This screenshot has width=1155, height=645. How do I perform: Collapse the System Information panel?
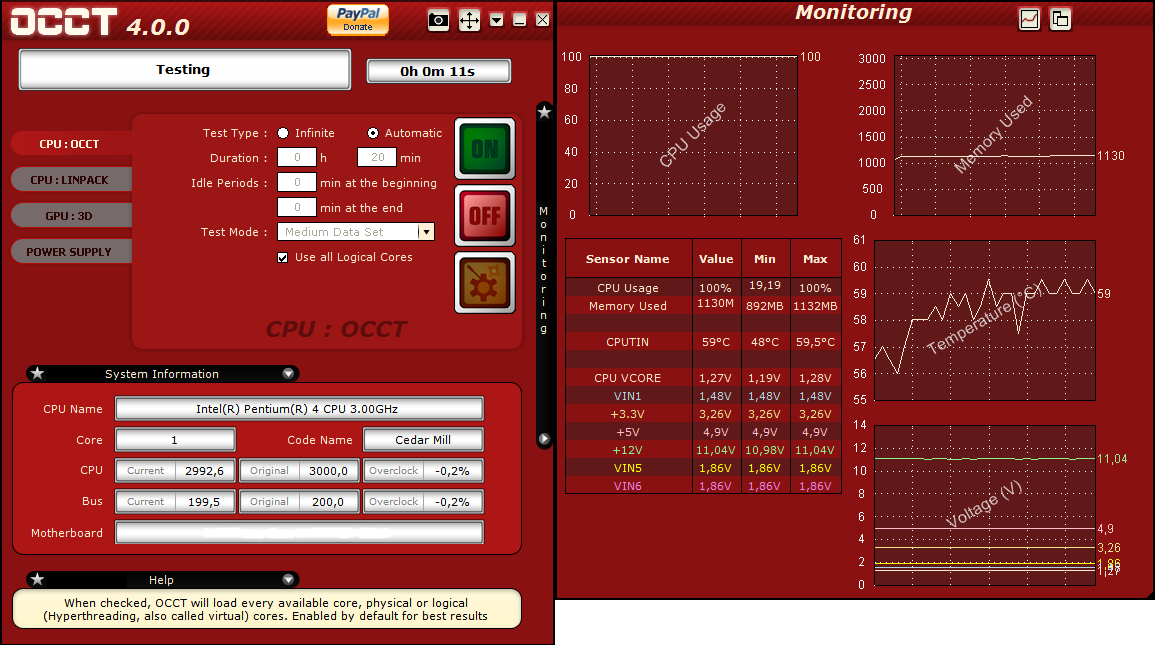pos(290,373)
